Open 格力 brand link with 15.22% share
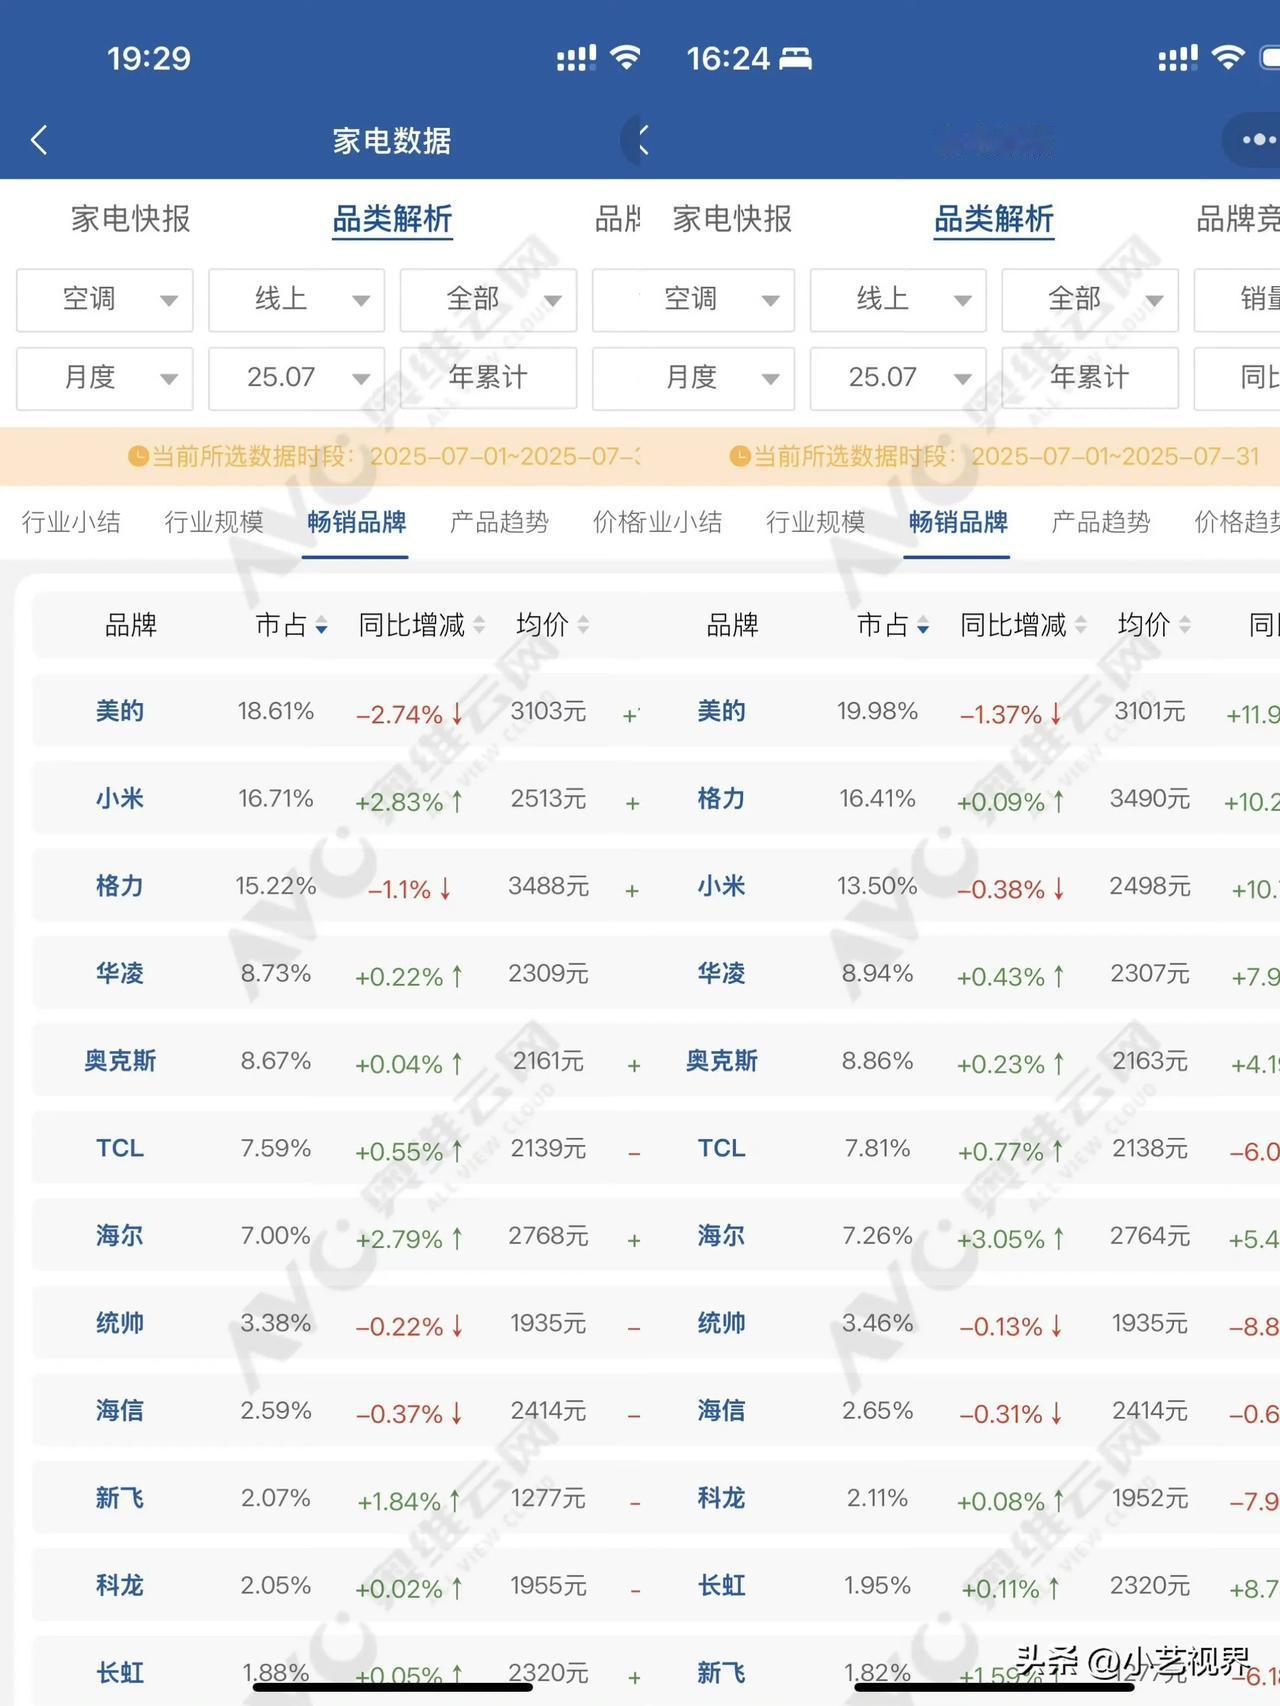This screenshot has width=1280, height=1706. 120,886
